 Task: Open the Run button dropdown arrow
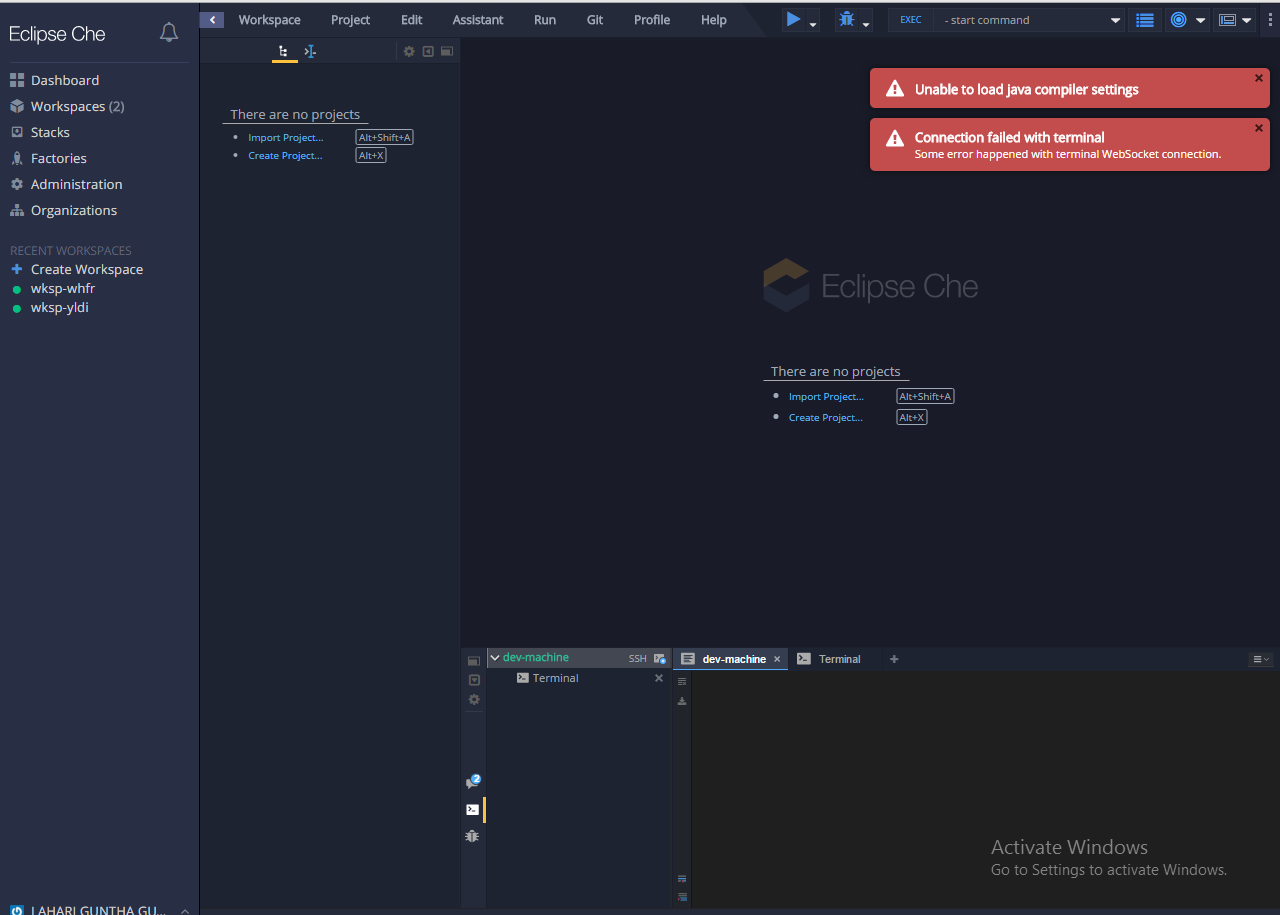click(x=813, y=23)
